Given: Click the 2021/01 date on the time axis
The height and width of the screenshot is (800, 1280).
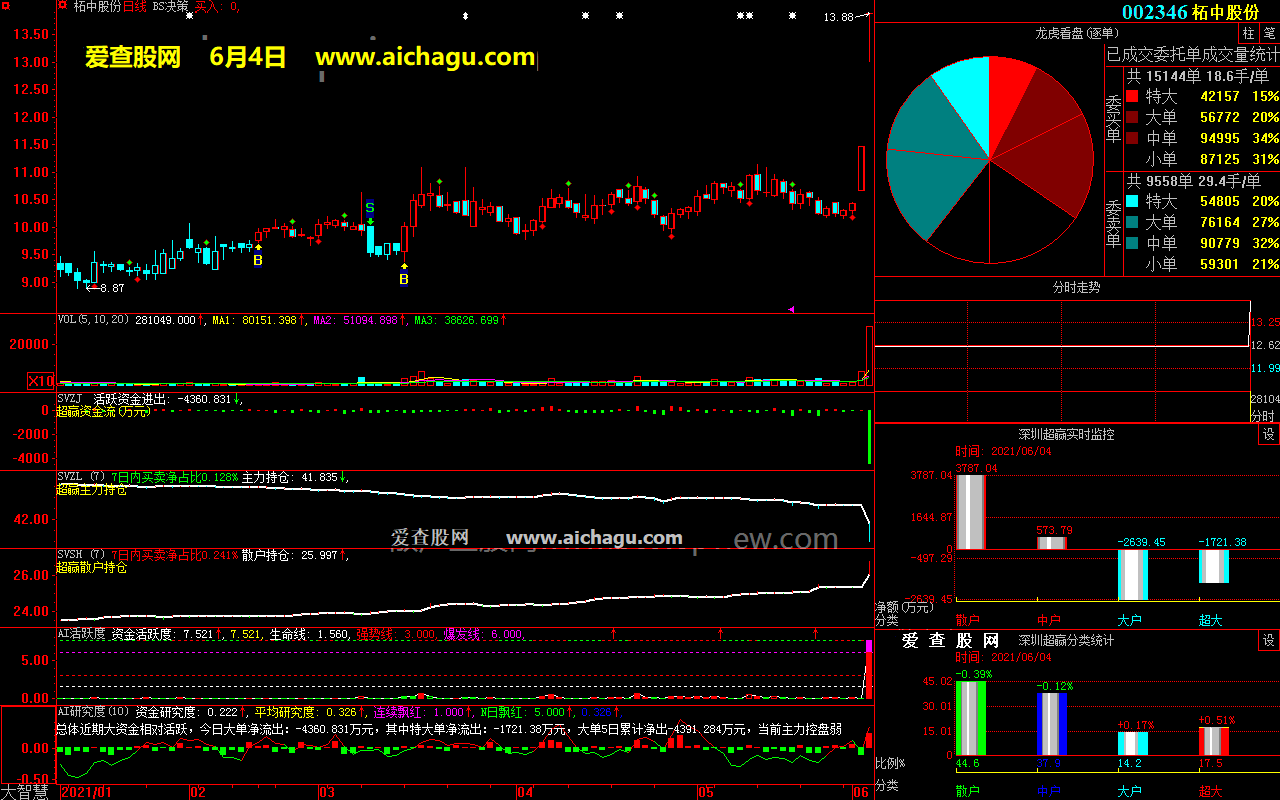Looking at the screenshot, I should click(x=86, y=792).
